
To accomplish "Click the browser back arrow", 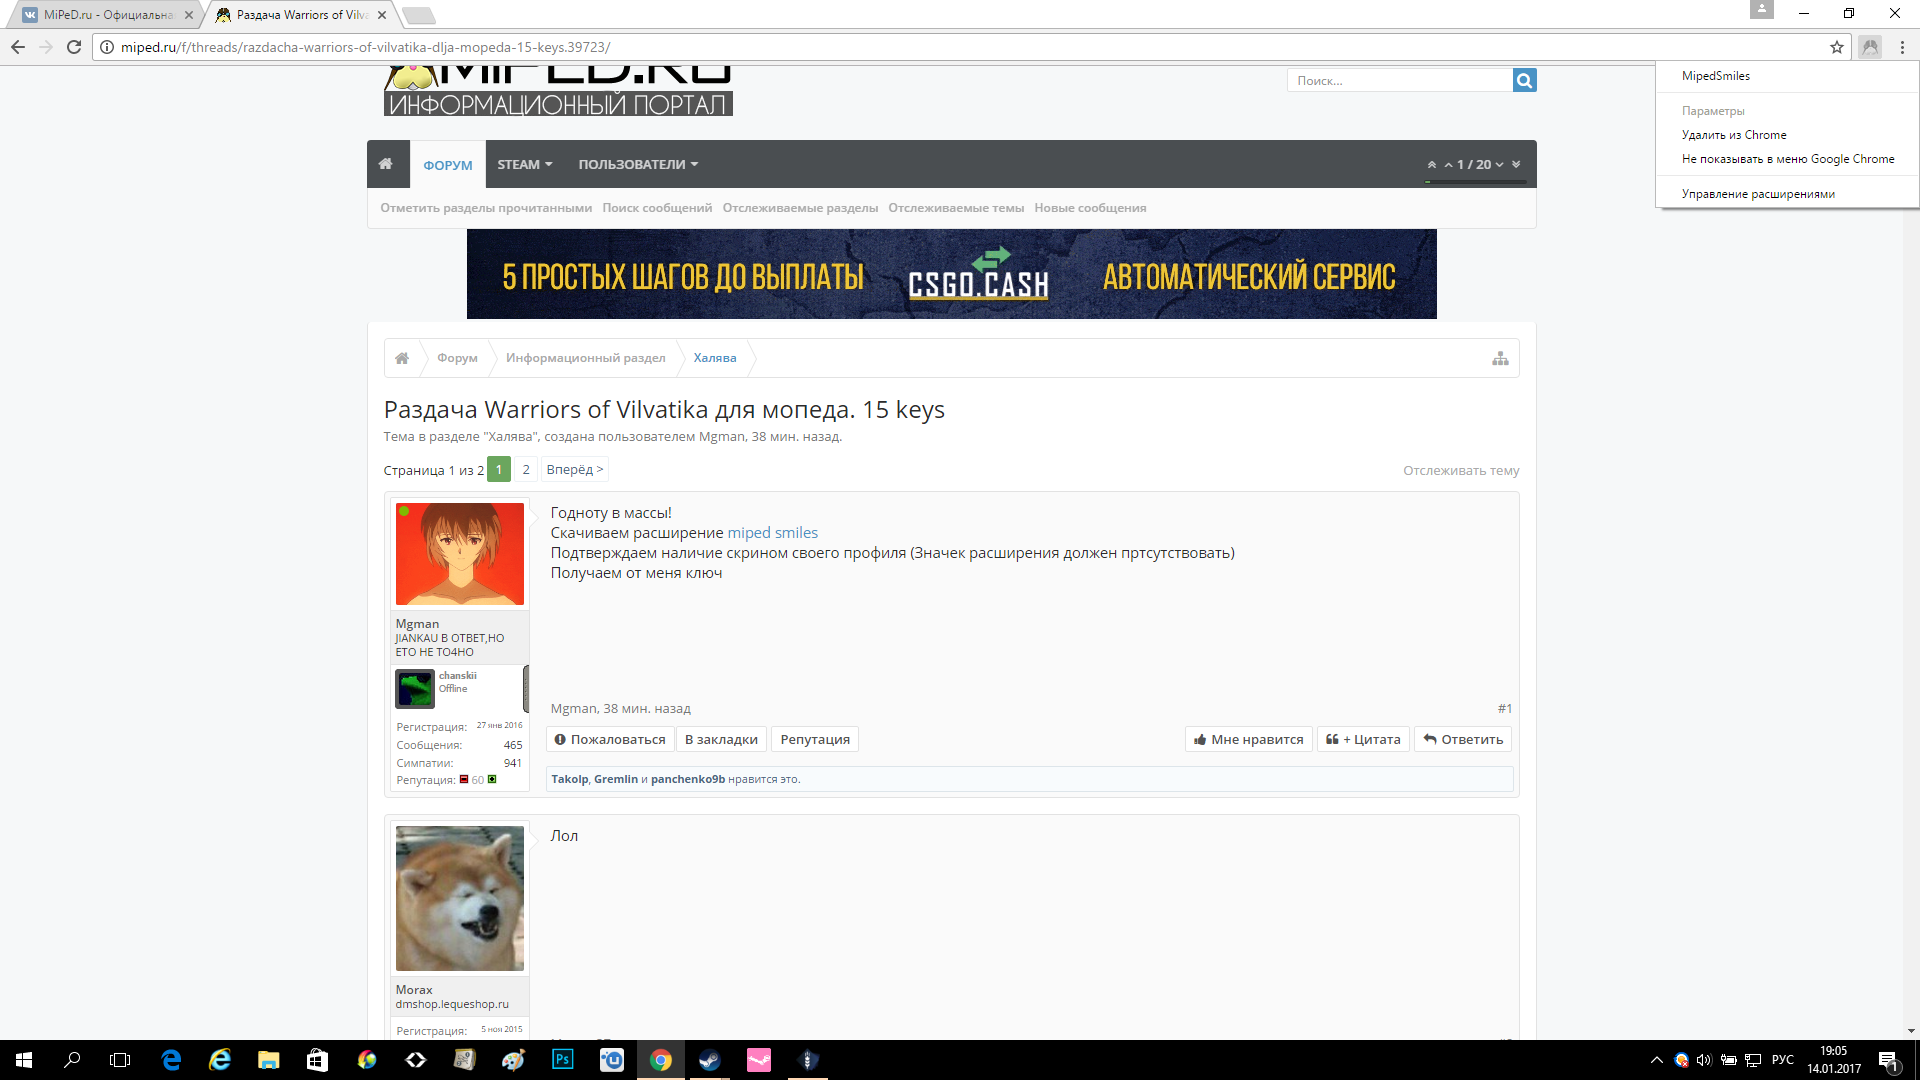I will (x=18, y=47).
